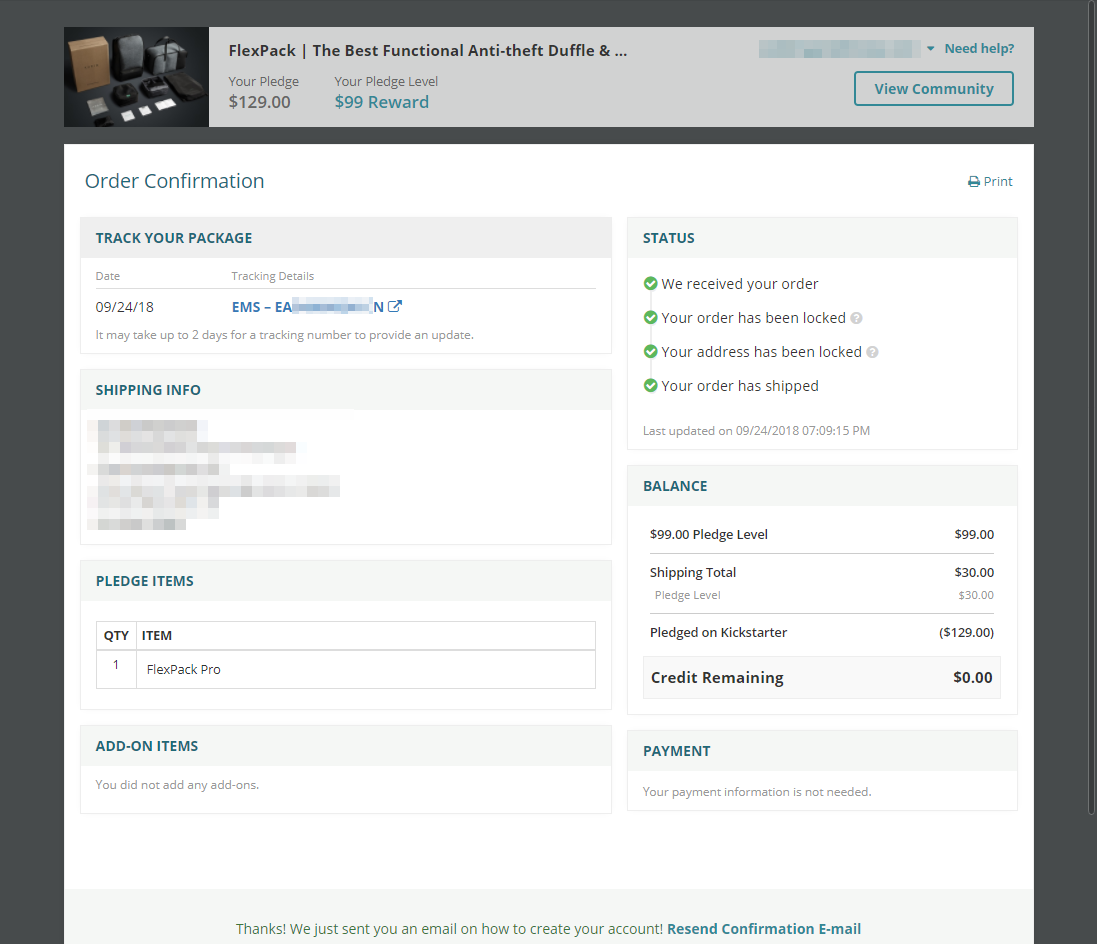1097x944 pixels.
Task: Click Resend Confirmation E-mail link
Action: pos(764,929)
